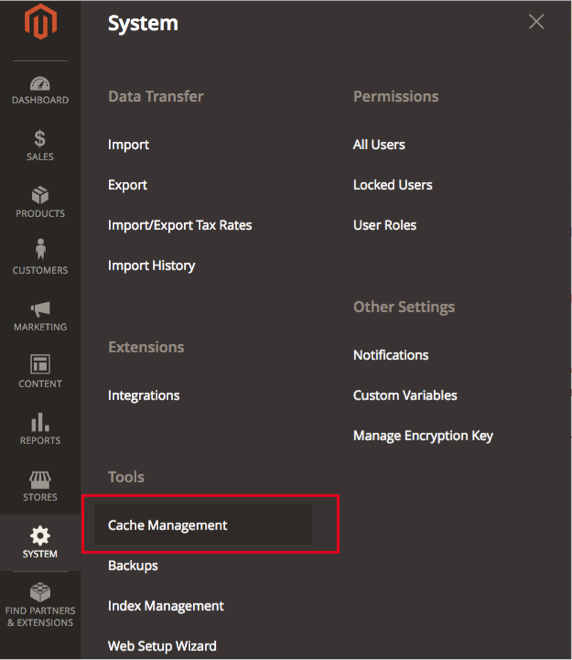
Task: Open Custom Variables
Action: pyautogui.click(x=405, y=396)
